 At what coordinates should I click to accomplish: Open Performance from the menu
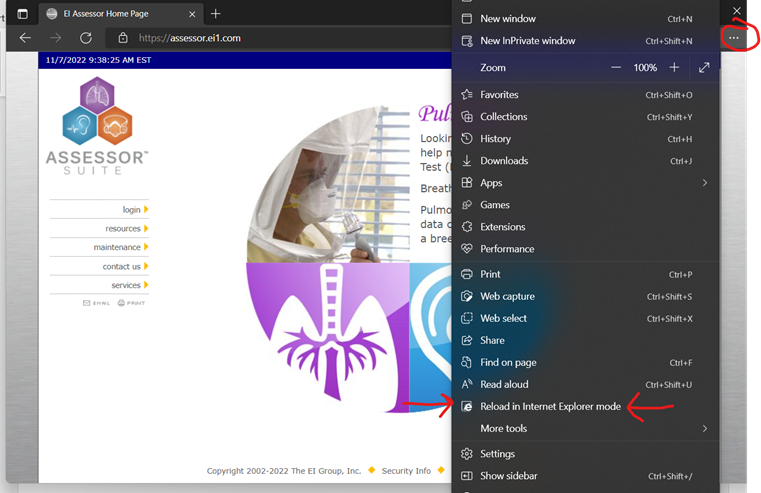coord(585,249)
